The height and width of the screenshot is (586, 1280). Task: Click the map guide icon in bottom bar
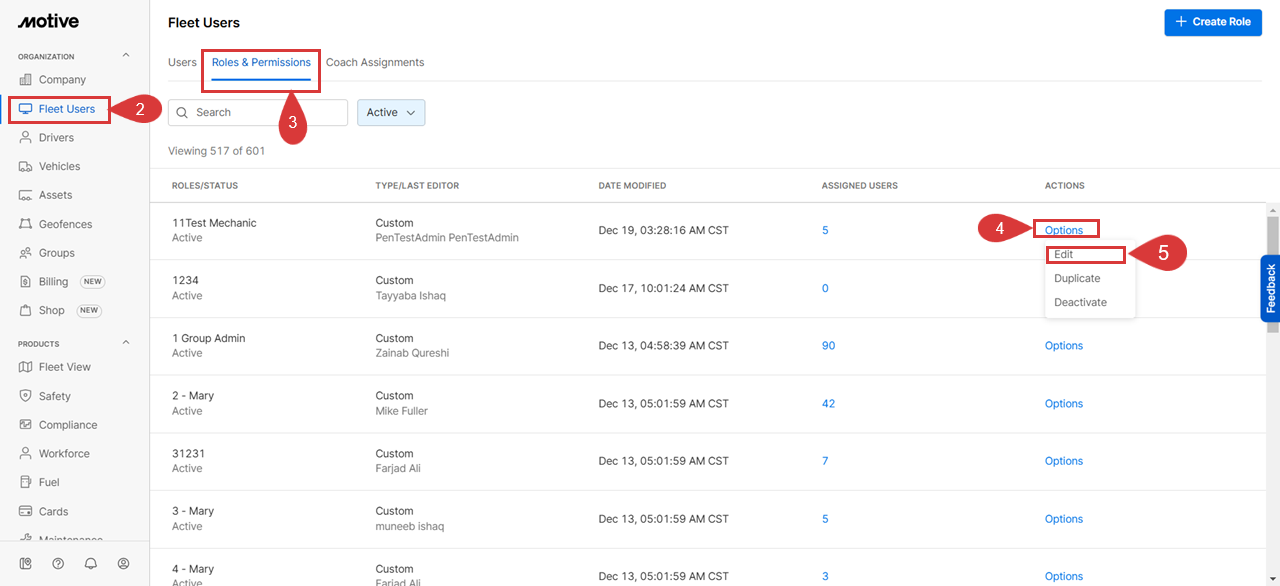(25, 563)
